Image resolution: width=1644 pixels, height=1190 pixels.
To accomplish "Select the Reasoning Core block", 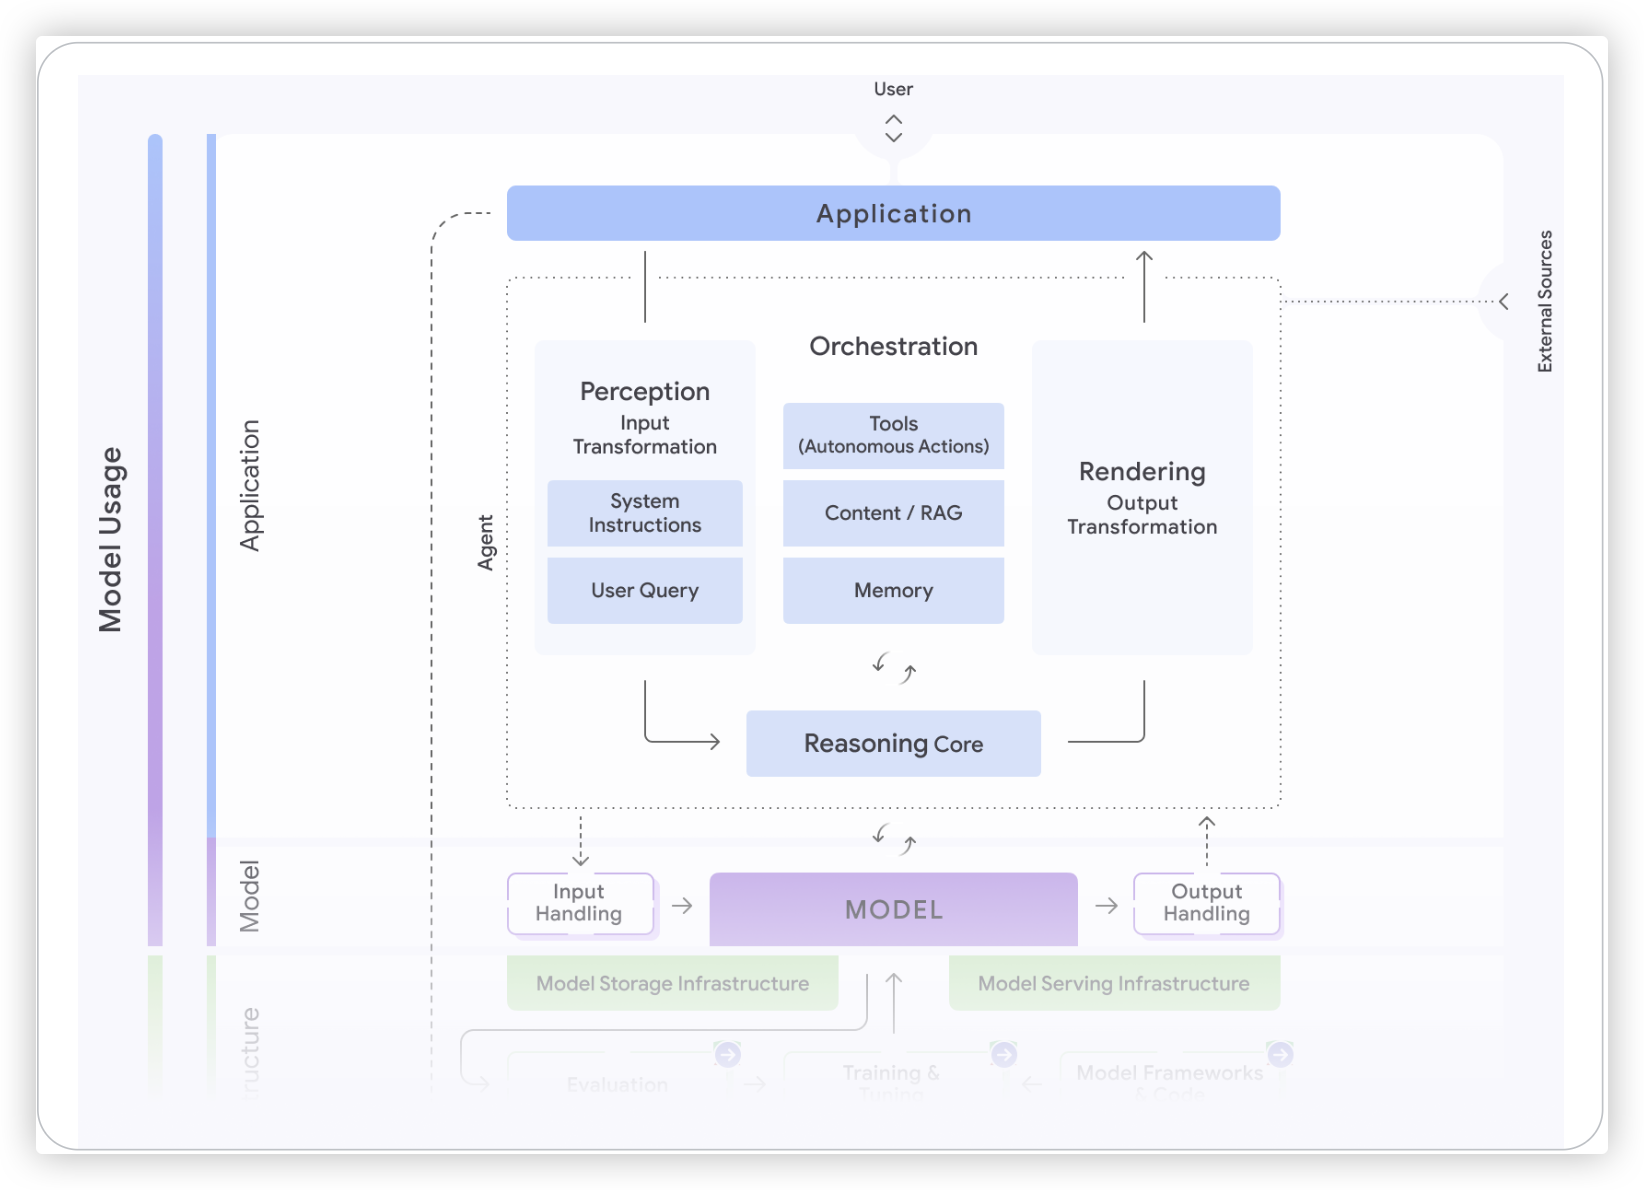I will (x=893, y=744).
